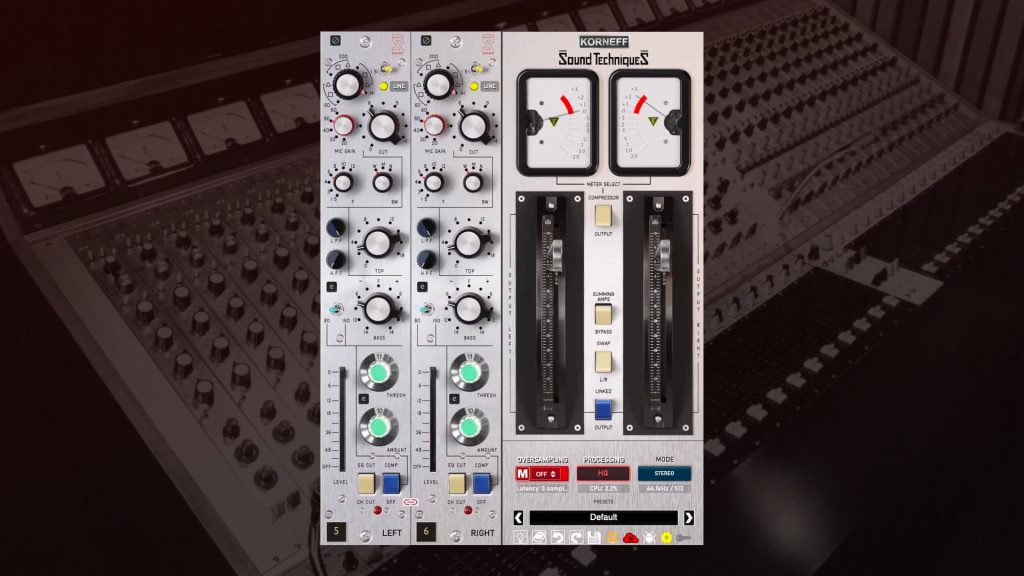Click the left VU meter

[x=558, y=123]
